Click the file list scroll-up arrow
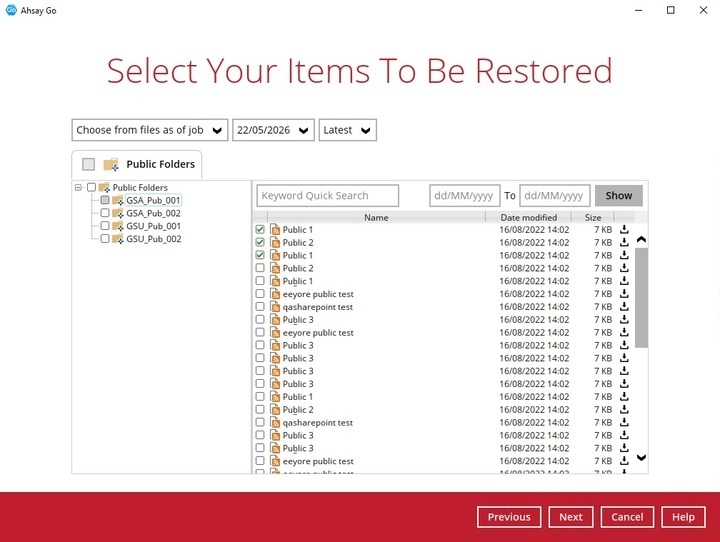This screenshot has width=720, height=542. click(x=641, y=239)
